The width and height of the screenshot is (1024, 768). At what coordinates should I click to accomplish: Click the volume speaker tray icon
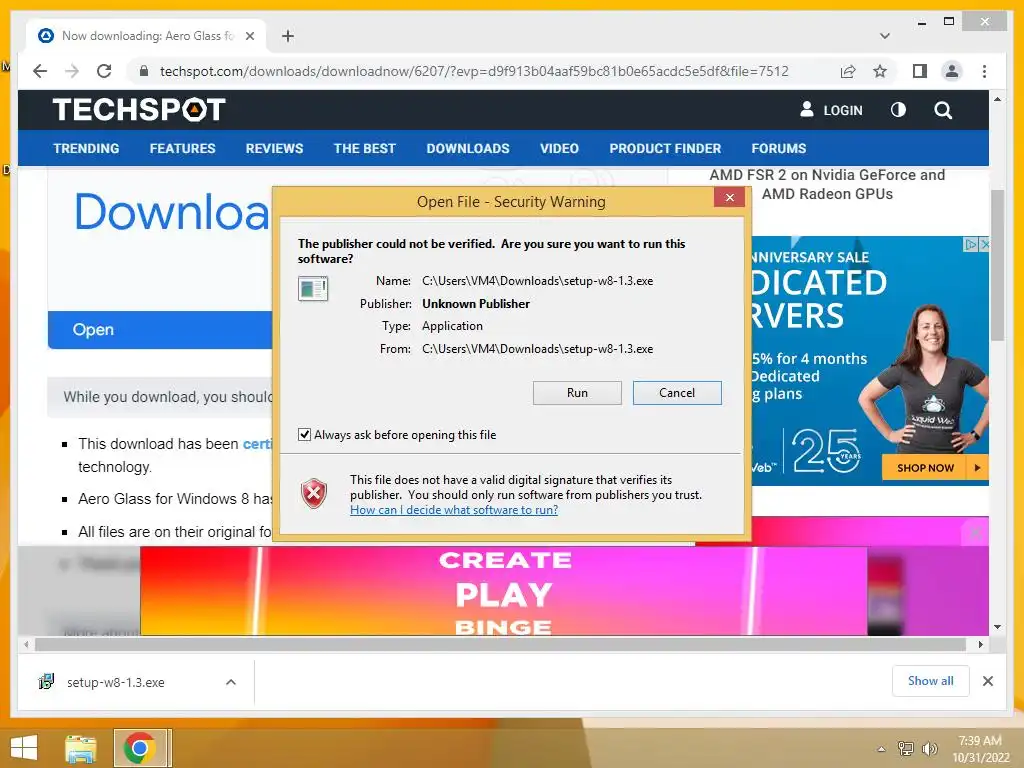929,749
